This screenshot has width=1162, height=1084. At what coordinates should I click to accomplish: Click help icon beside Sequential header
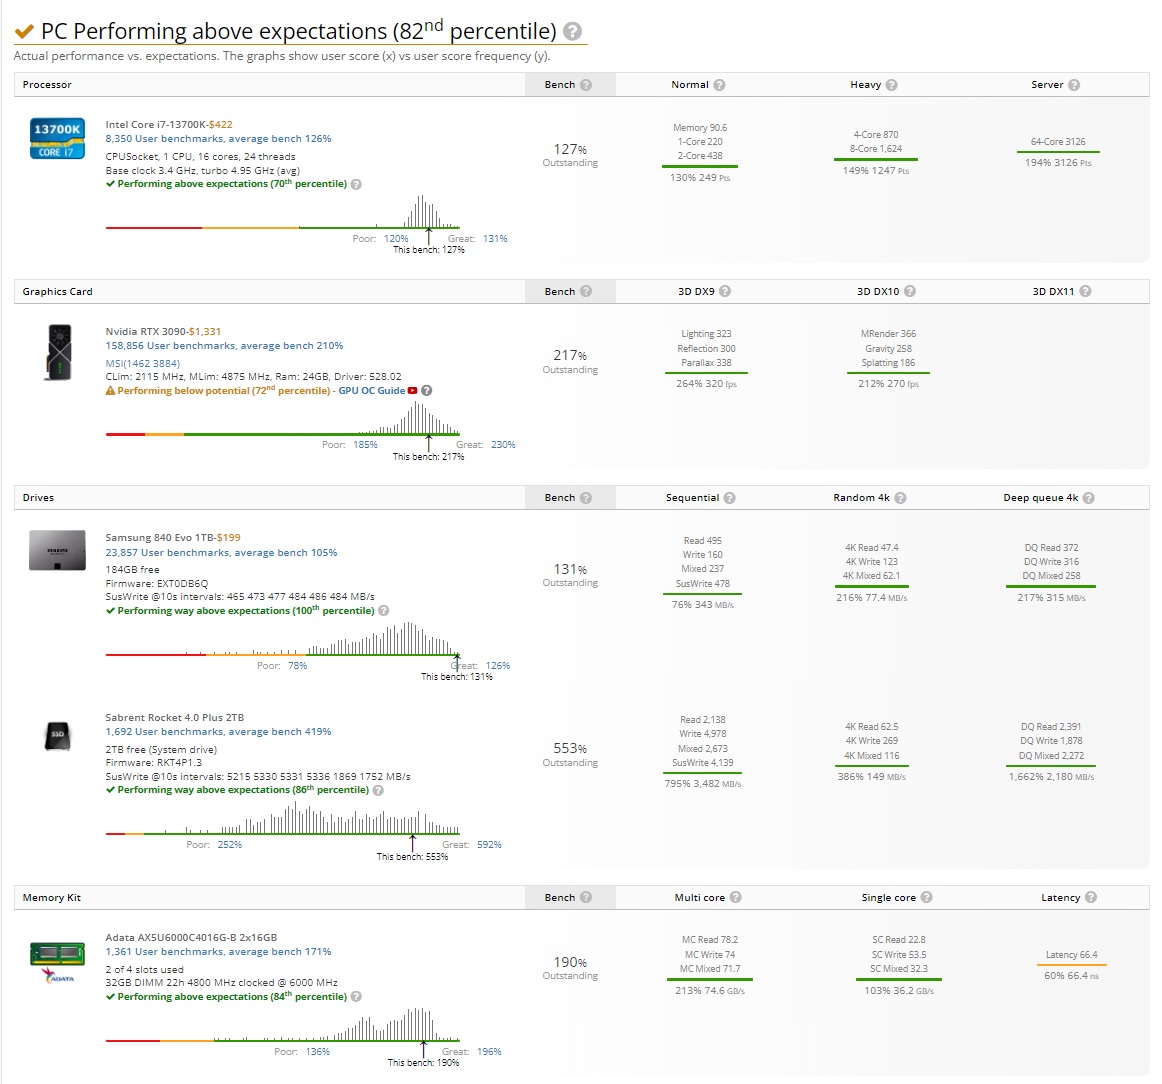coord(730,498)
